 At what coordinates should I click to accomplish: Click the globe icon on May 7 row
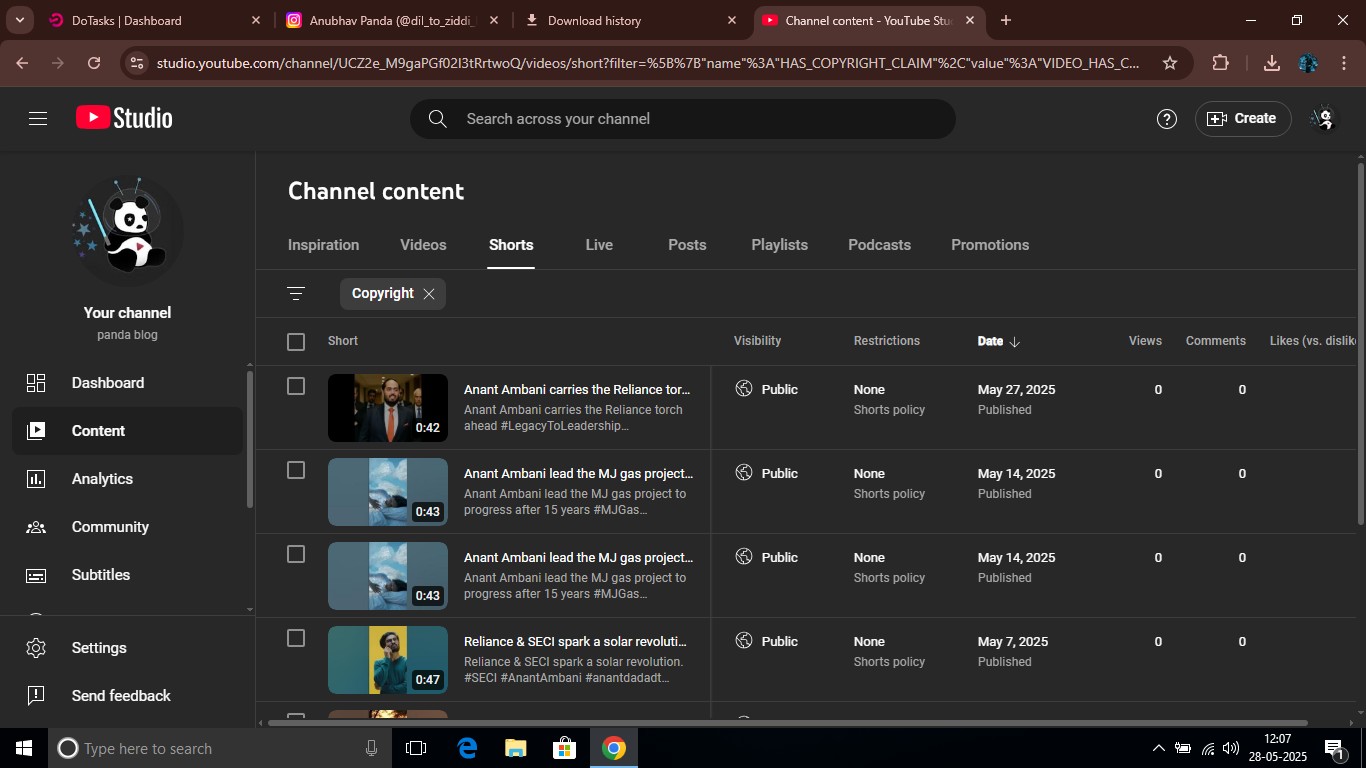pyautogui.click(x=743, y=641)
